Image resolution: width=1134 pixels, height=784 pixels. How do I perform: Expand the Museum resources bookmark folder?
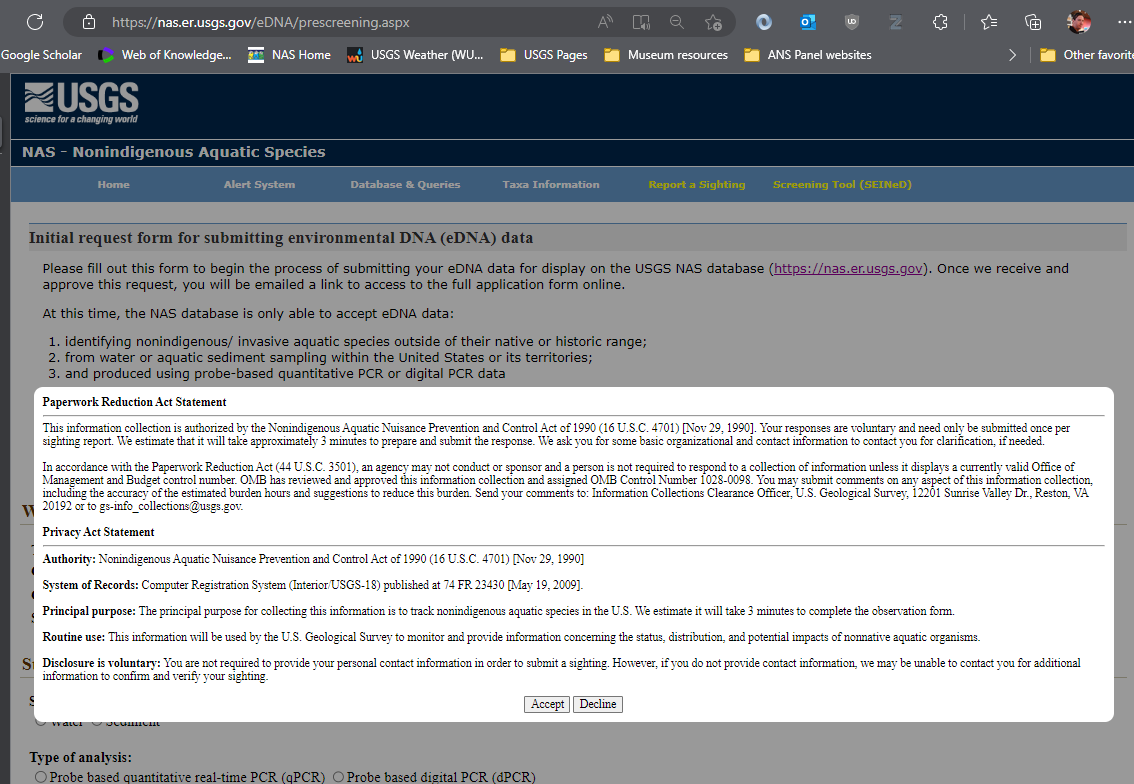click(x=666, y=55)
